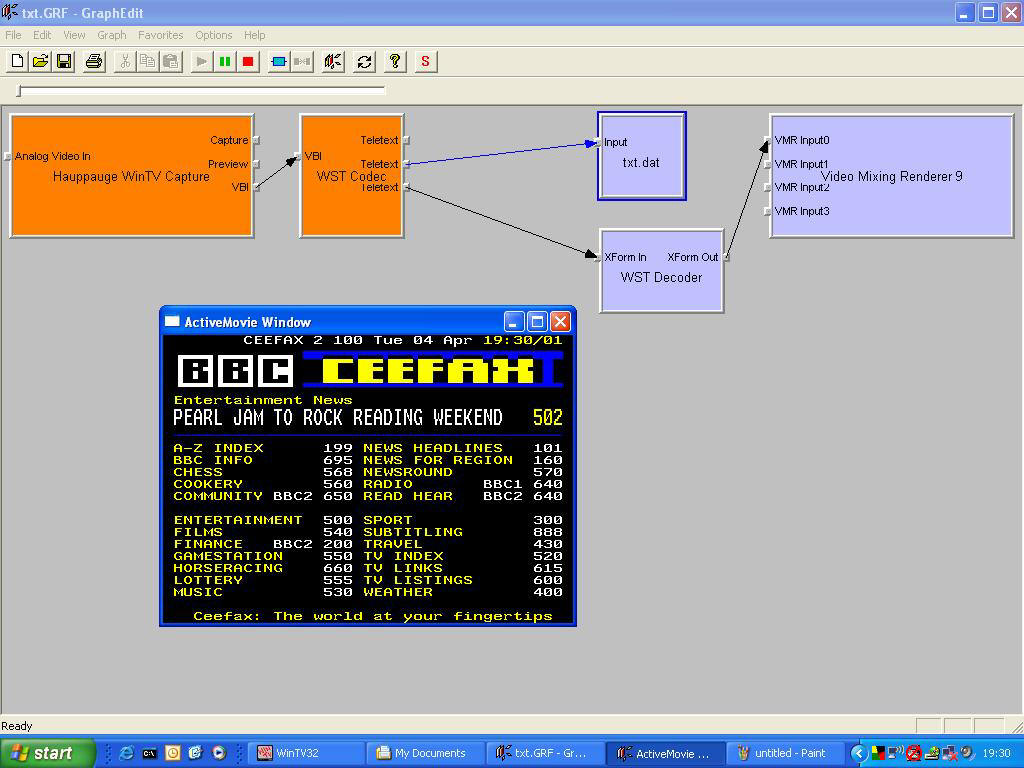
Task: Click the VMR Input3 pin
Action: (x=768, y=211)
